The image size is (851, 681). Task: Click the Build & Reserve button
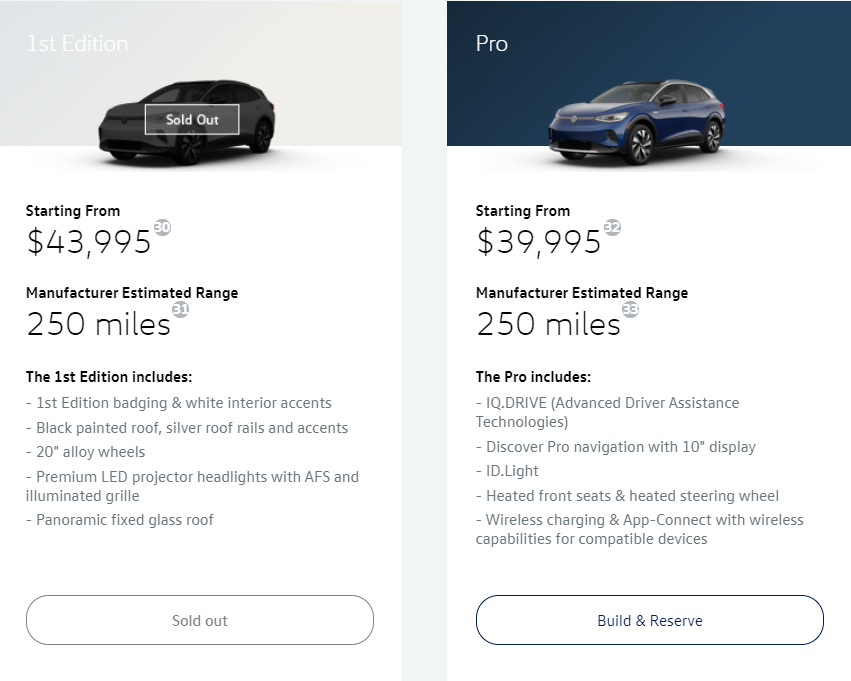coord(650,620)
